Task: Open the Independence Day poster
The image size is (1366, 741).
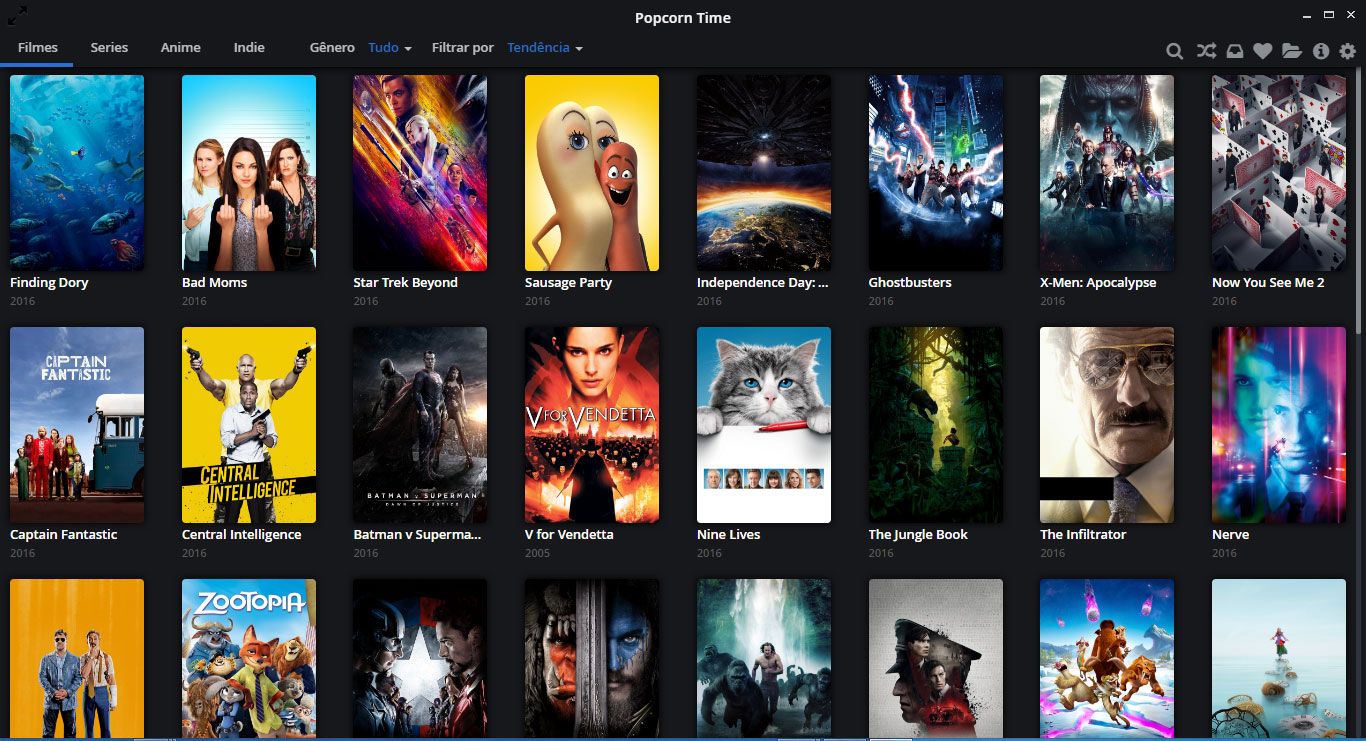Action: (764, 173)
